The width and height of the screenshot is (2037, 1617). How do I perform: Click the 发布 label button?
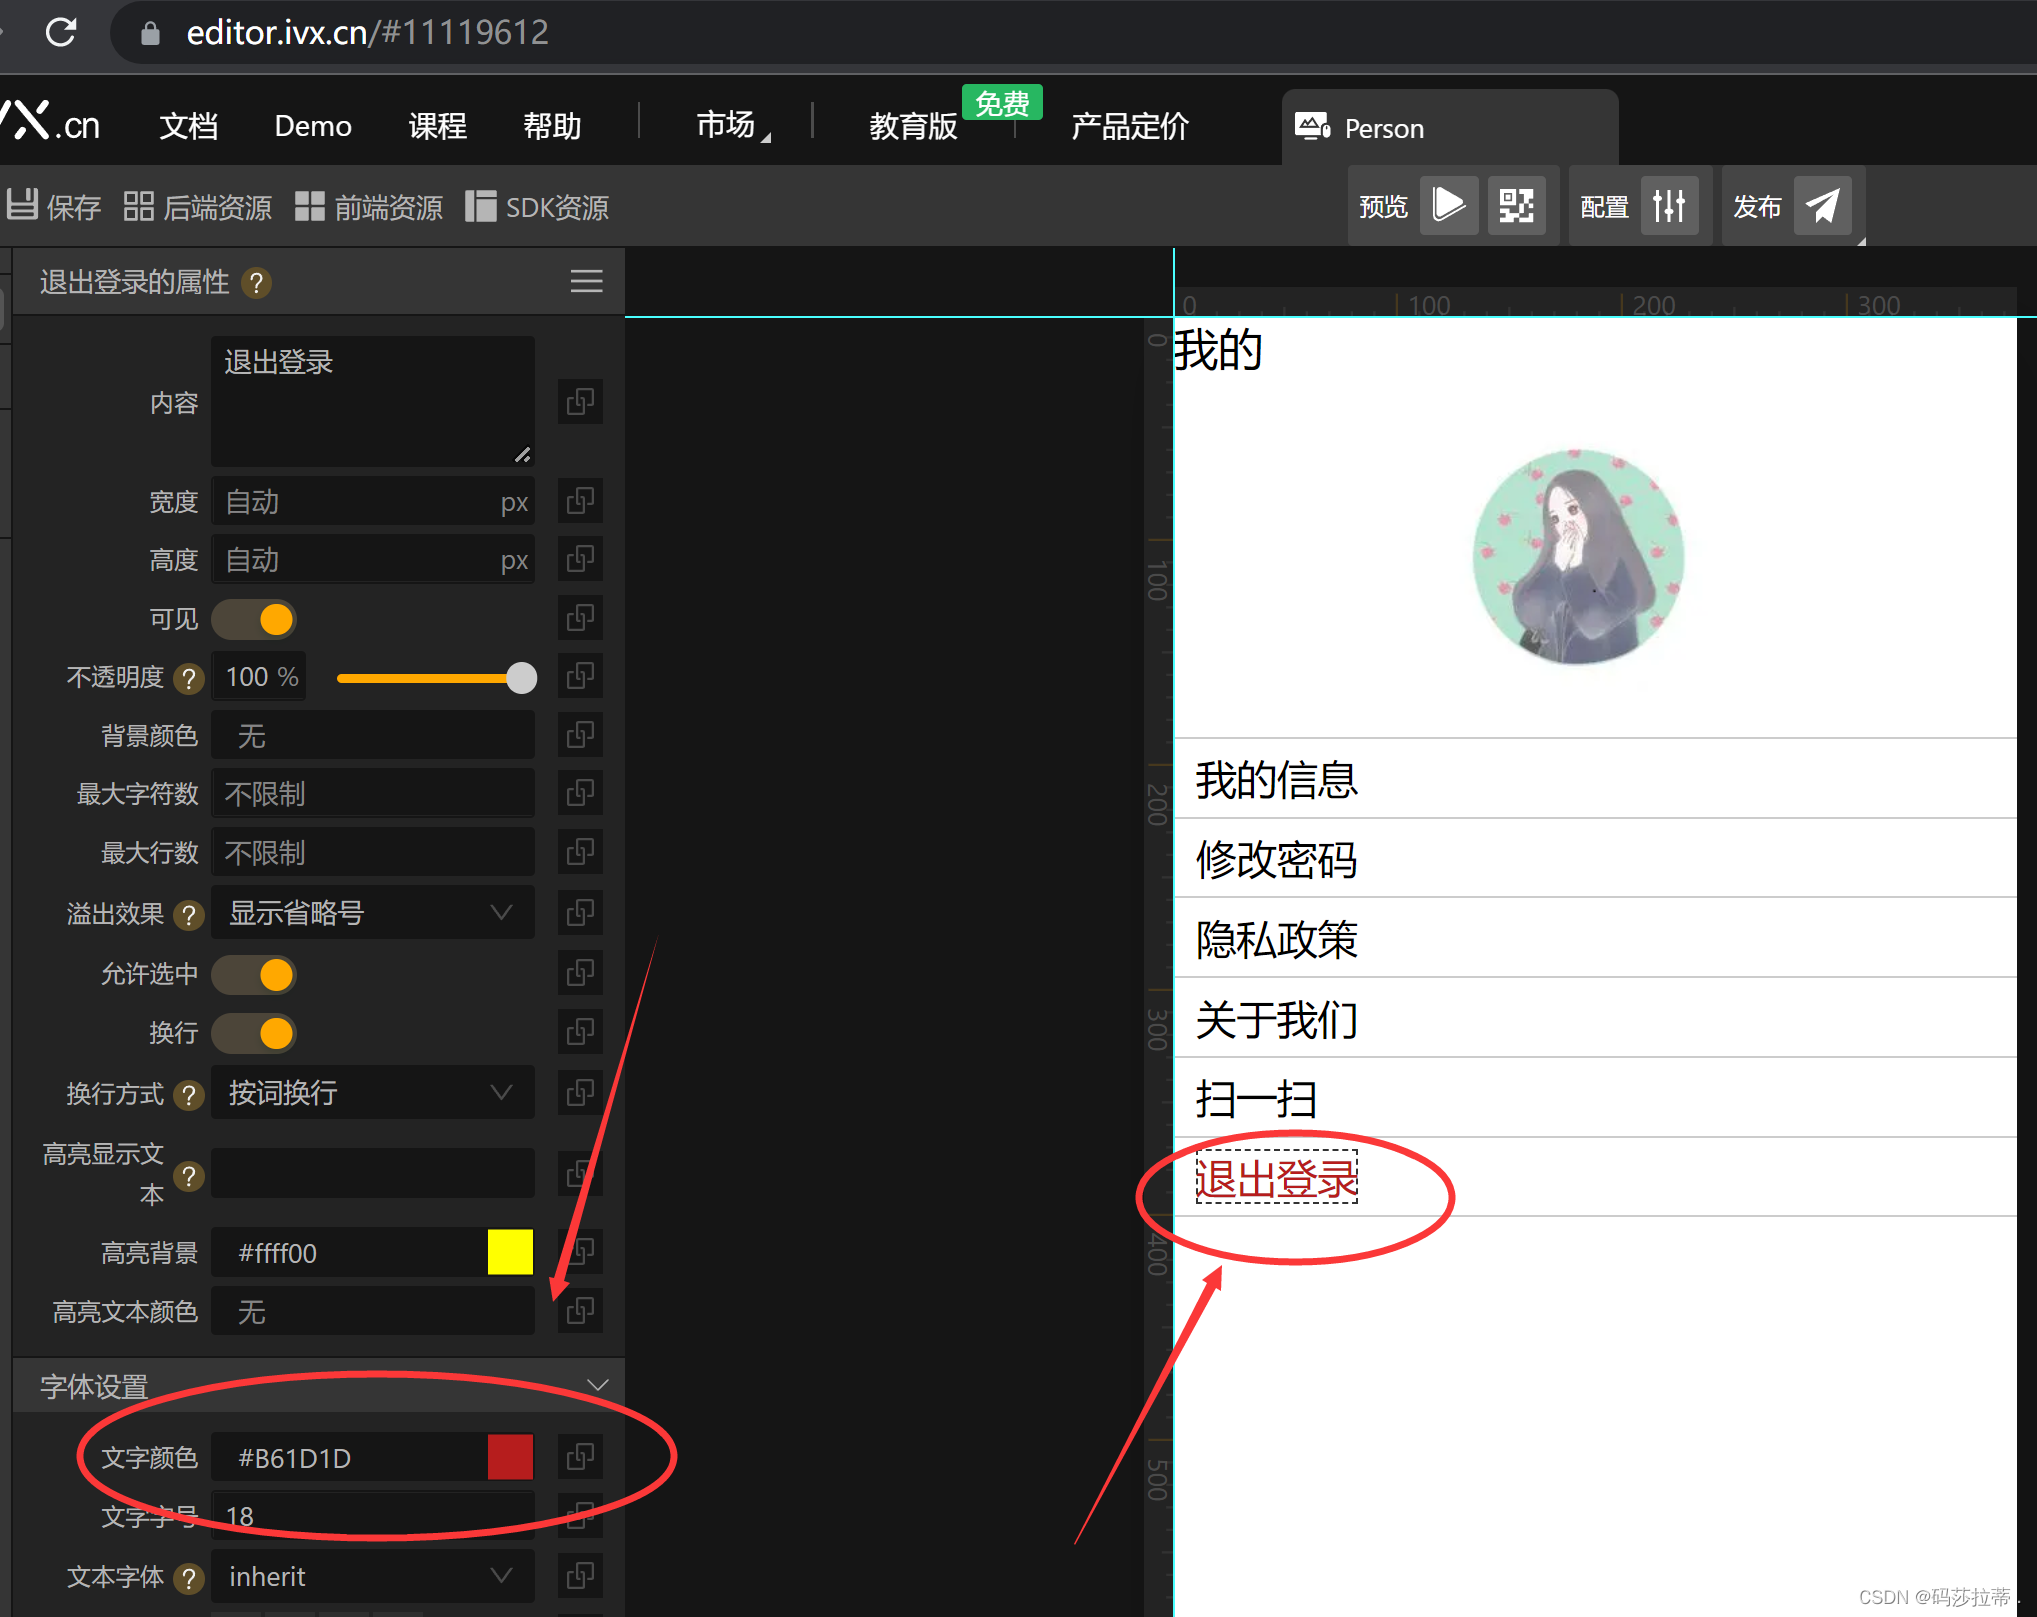pyautogui.click(x=1757, y=206)
